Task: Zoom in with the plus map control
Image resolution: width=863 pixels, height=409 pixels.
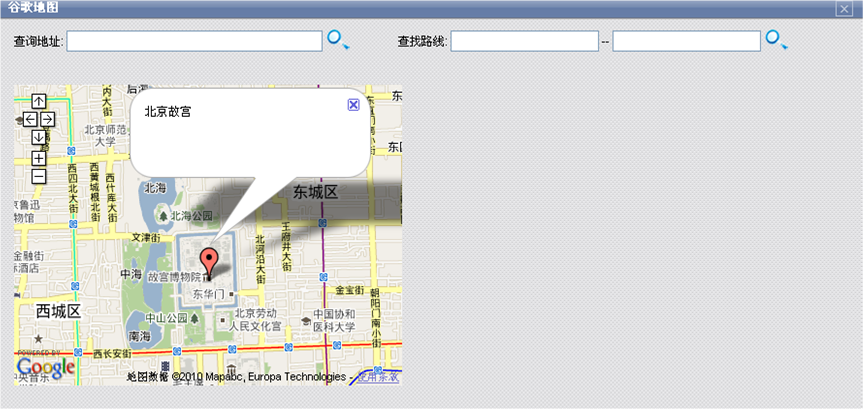Action: pos(39,158)
